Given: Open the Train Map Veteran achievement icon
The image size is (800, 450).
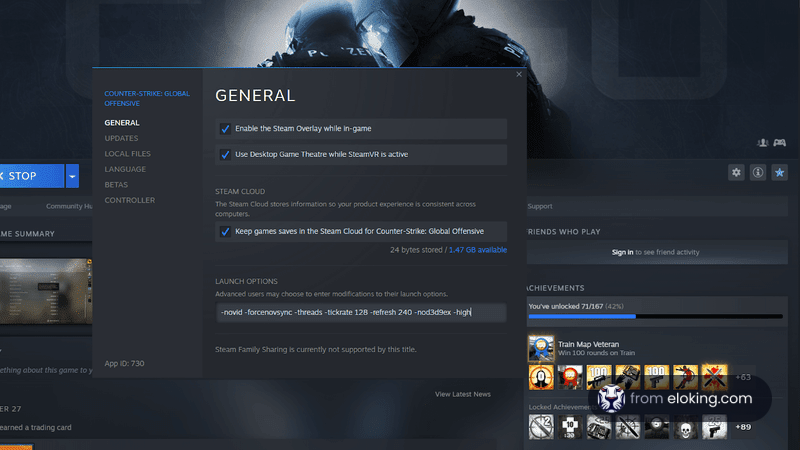Looking at the screenshot, I should click(541, 348).
